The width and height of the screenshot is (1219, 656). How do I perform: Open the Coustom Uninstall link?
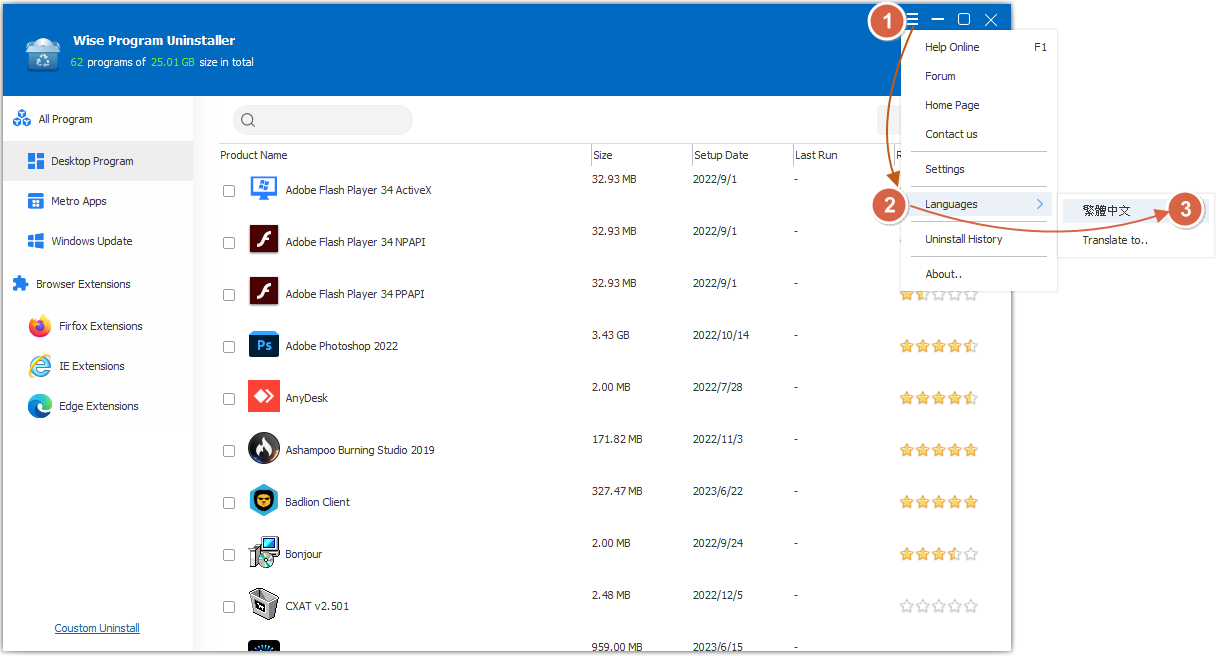(97, 628)
